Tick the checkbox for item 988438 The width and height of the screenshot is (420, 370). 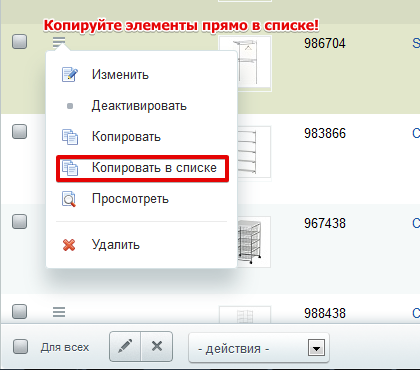tap(20, 311)
